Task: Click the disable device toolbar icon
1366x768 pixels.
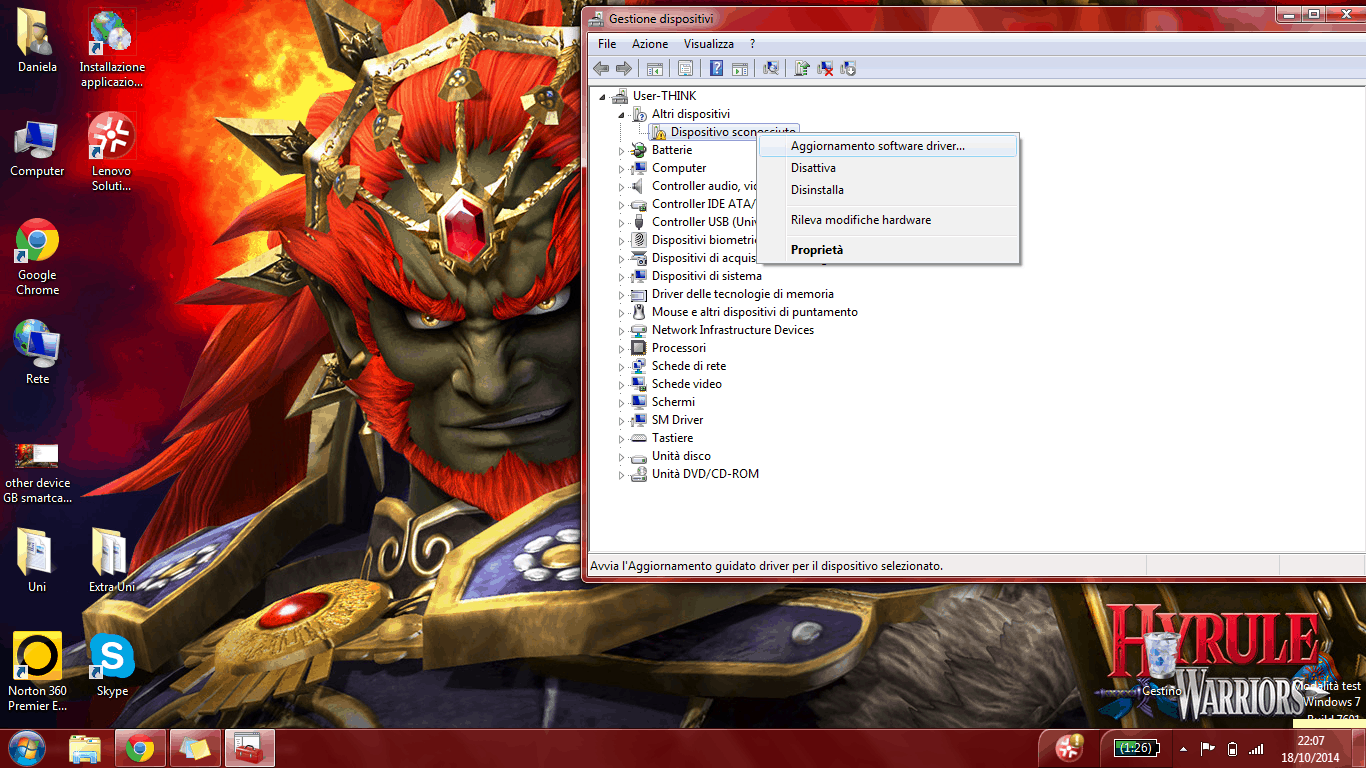Action: click(x=848, y=68)
